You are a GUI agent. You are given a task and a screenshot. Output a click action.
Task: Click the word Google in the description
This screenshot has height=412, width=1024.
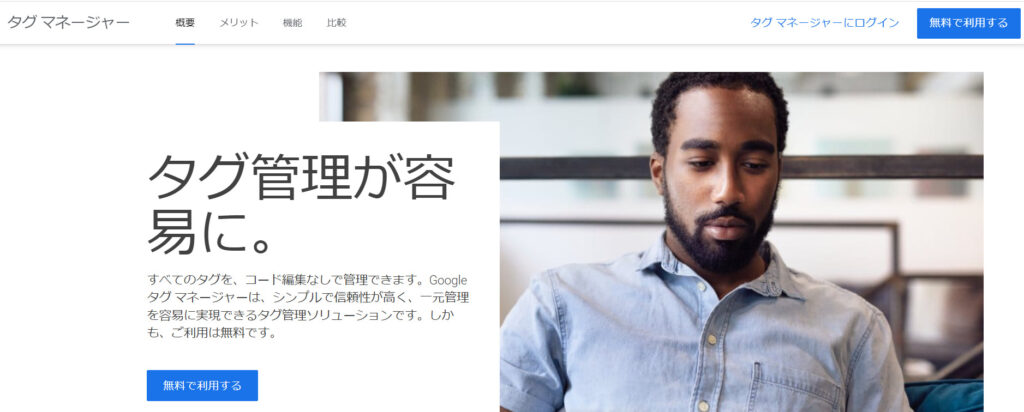click(x=448, y=280)
